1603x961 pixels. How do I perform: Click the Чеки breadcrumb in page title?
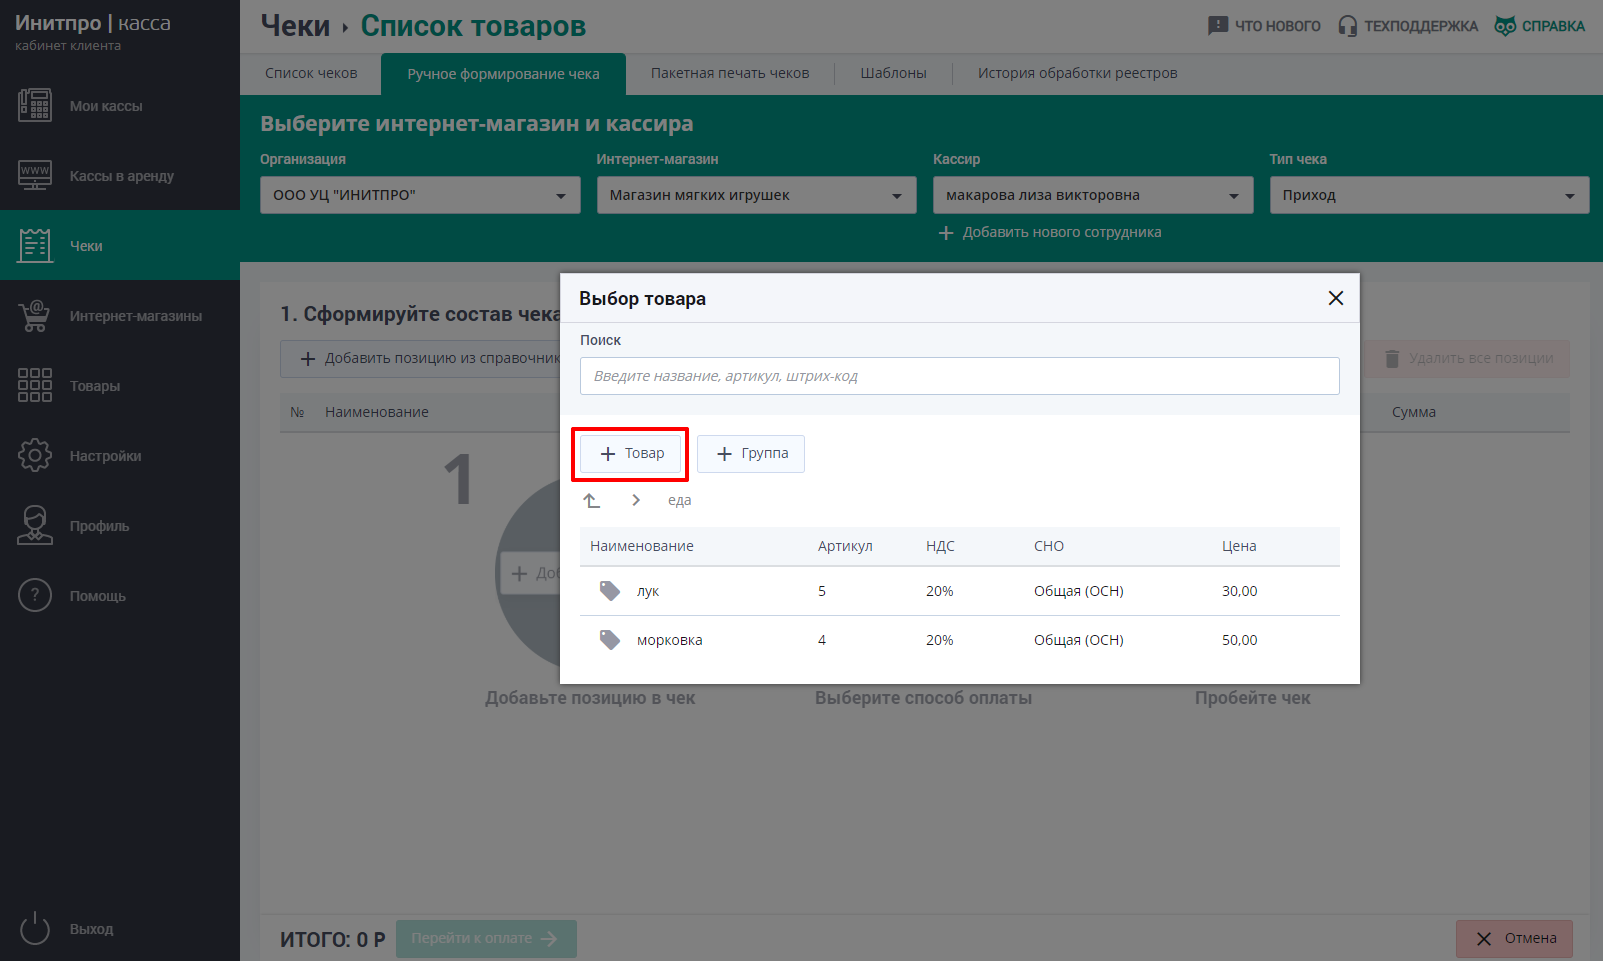click(295, 26)
